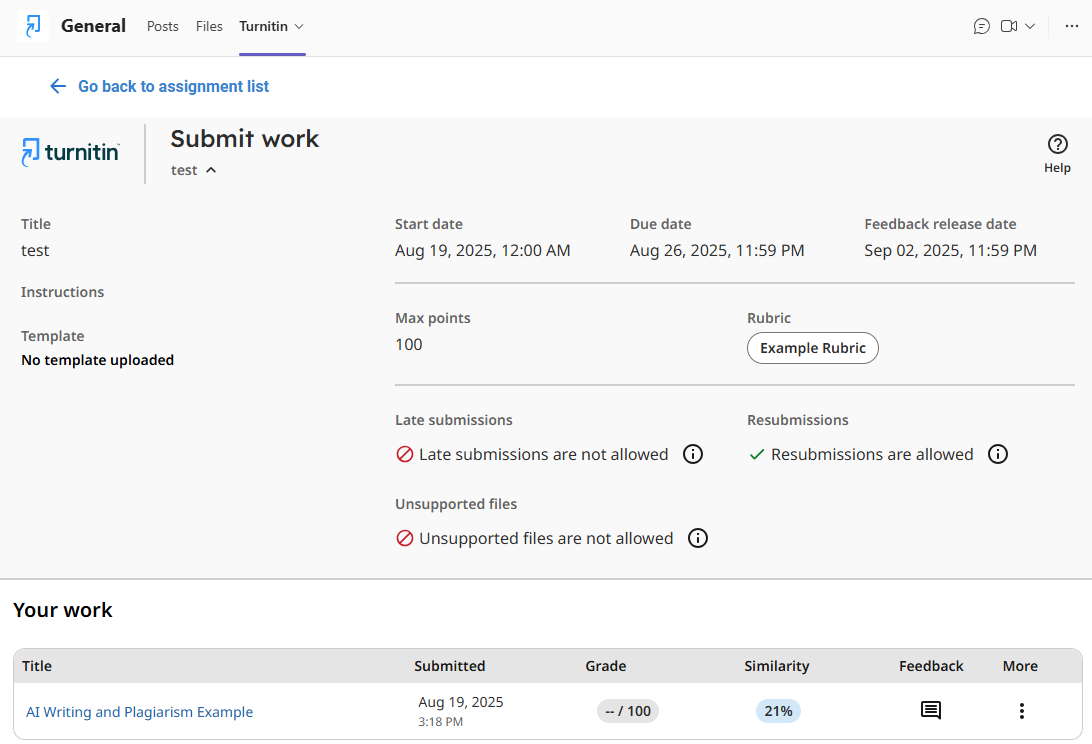Screen dimensions: 1092x744
Task: Click the -- / 100 grade pill
Action: 627,711
